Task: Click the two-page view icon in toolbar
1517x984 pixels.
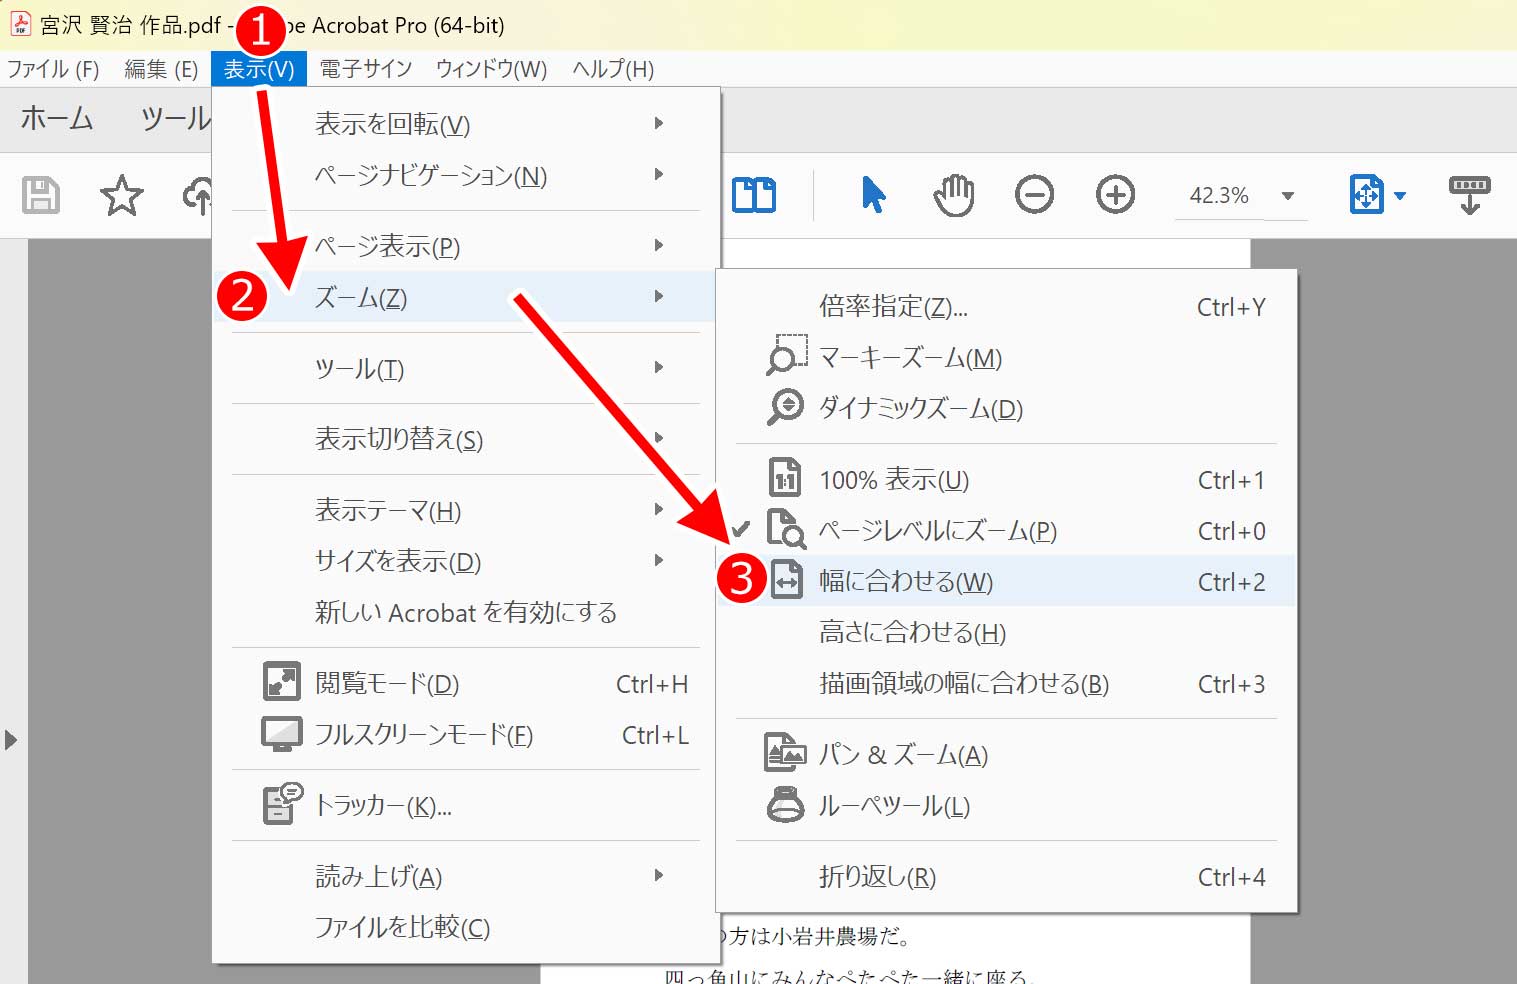Action: (754, 195)
